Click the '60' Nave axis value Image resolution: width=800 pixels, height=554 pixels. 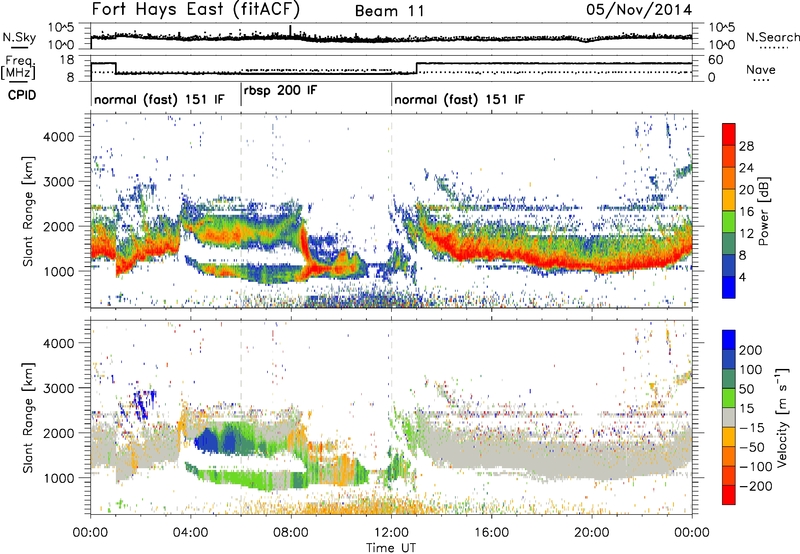(716, 60)
